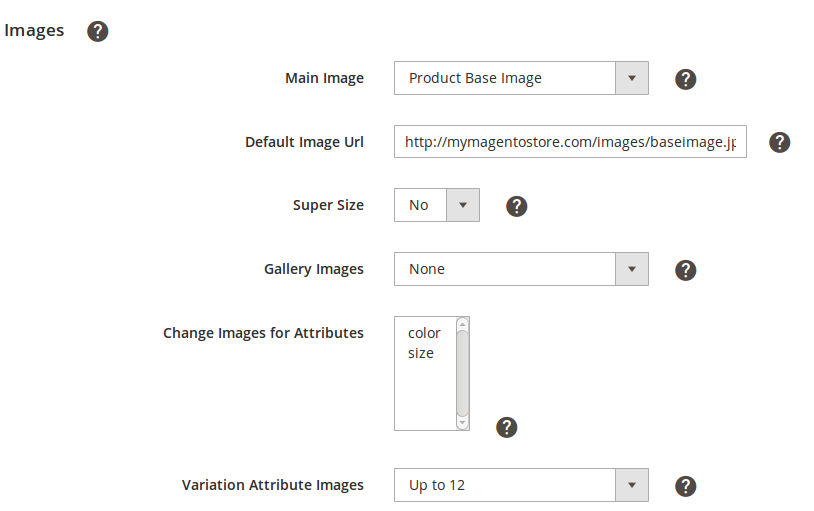Select color in attributes list
Image resolution: width=814 pixels, height=511 pixels.
[424, 333]
